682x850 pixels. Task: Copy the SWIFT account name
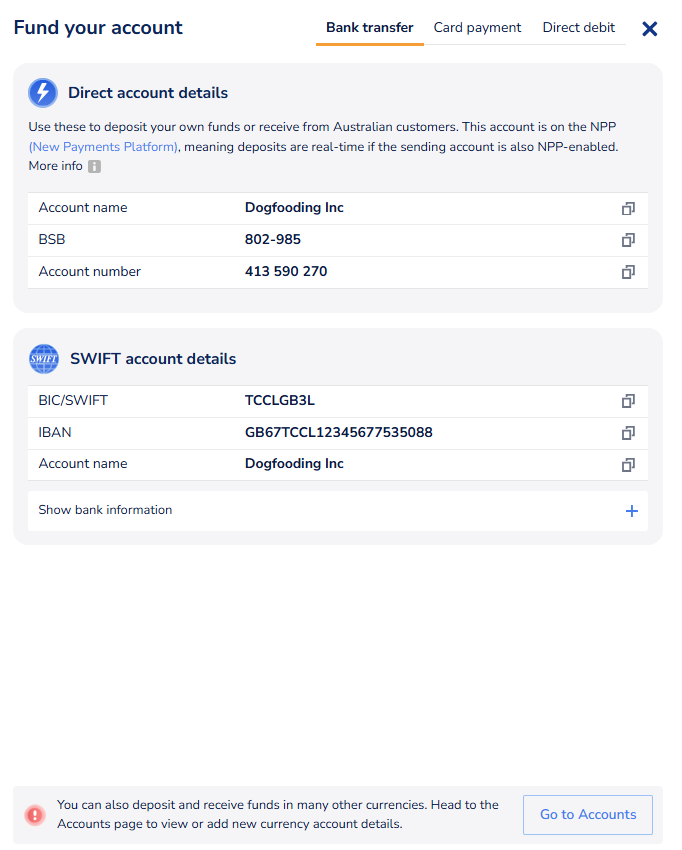pyautogui.click(x=628, y=465)
